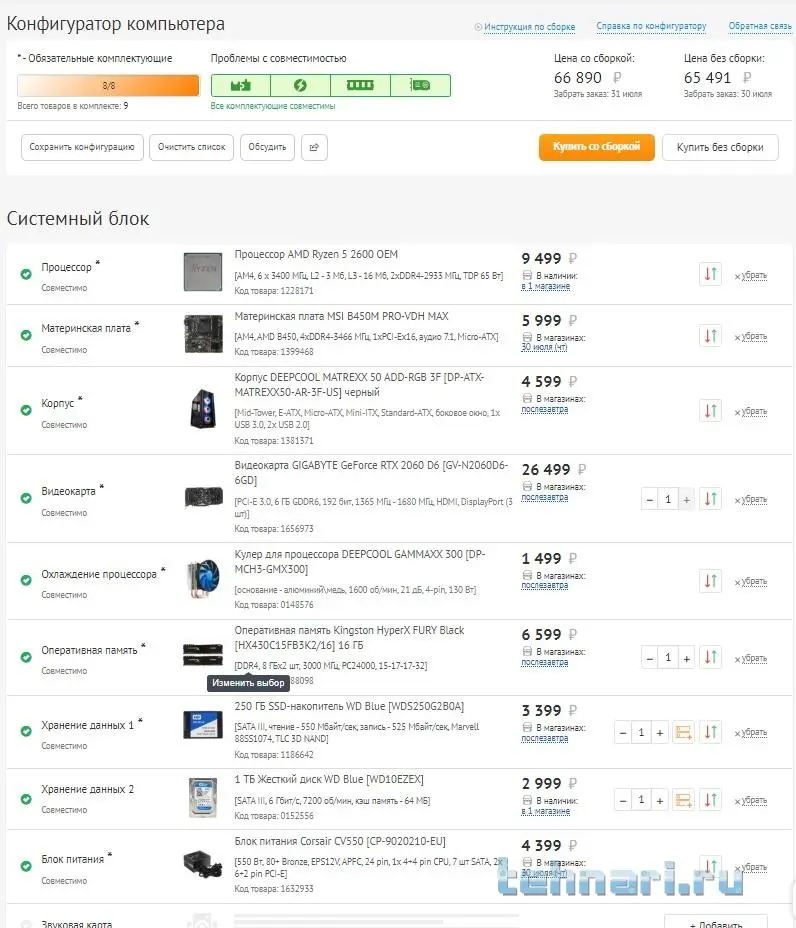Open motherboard compatibility indicator icon

click(241, 85)
